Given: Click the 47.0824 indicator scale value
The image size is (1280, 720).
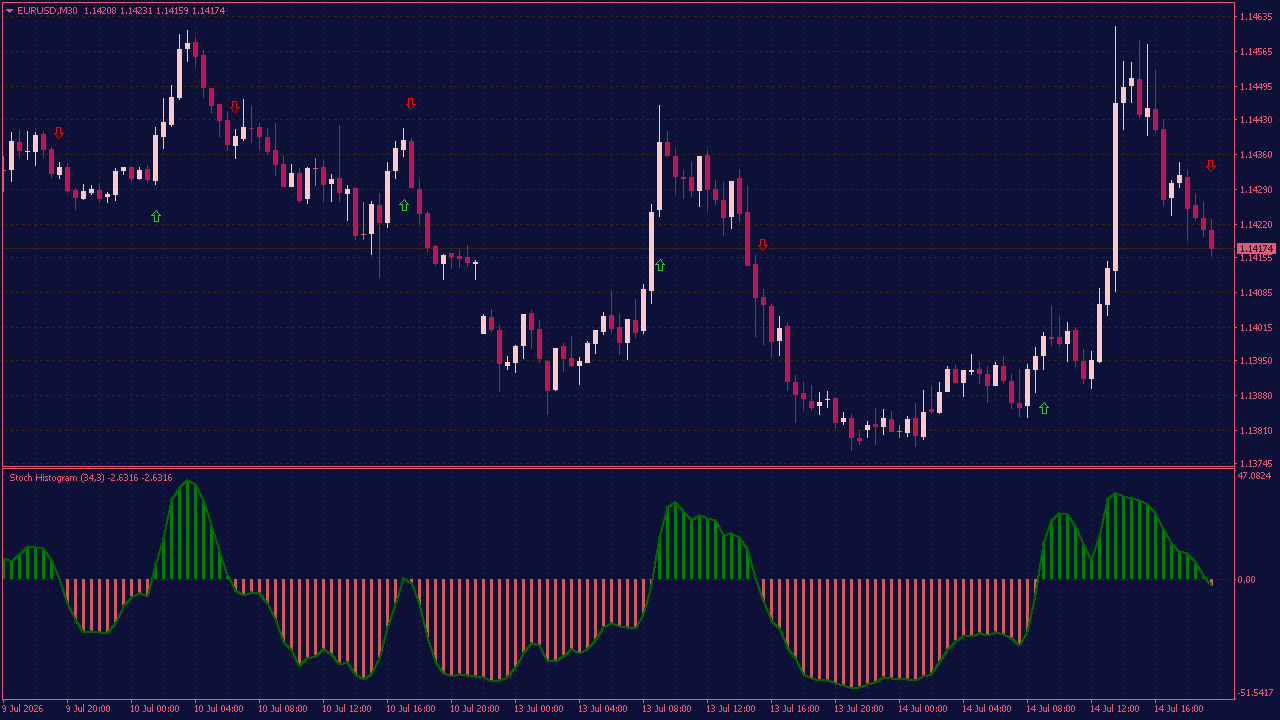Looking at the screenshot, I should pyautogui.click(x=1254, y=476).
